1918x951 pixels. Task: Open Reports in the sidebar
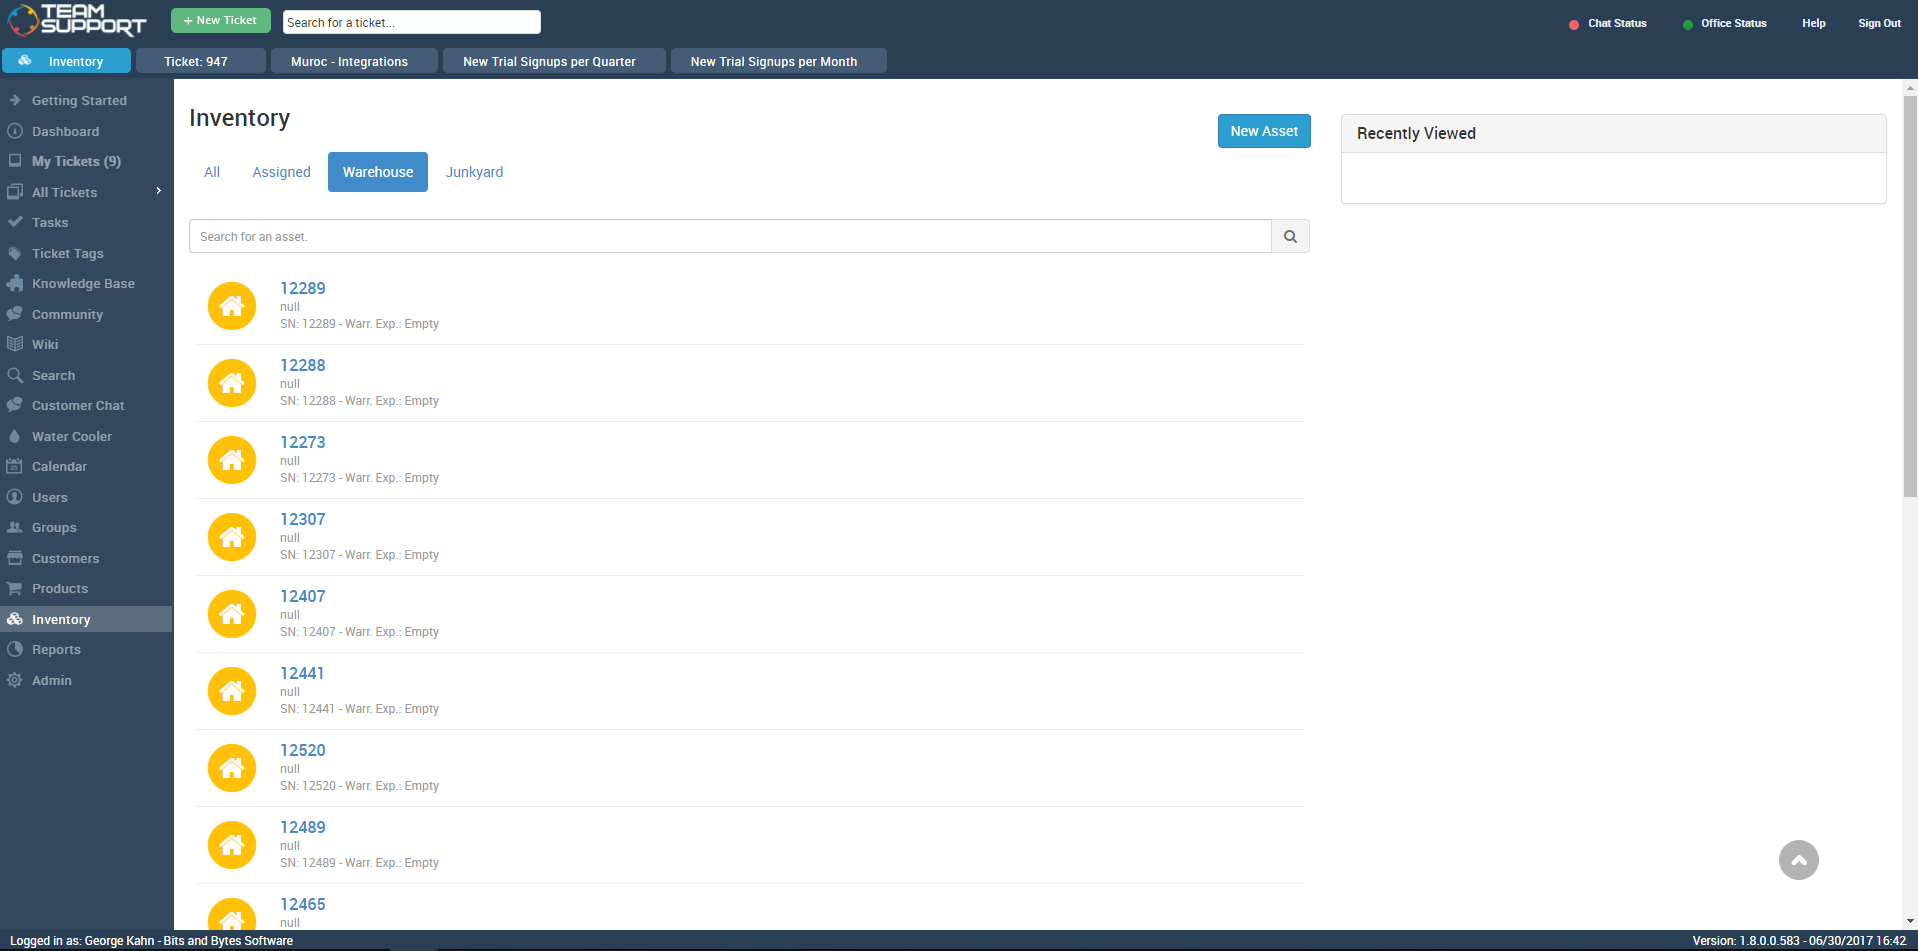(x=56, y=649)
